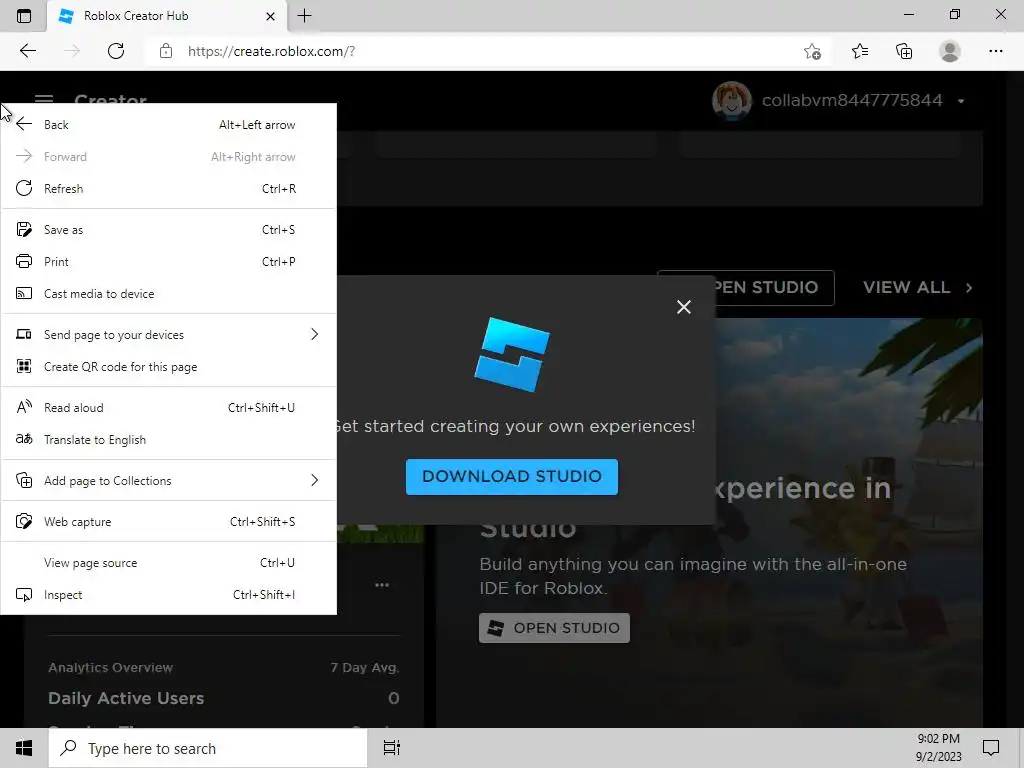This screenshot has width=1024, height=768.
Task: Open the Favorites list icon
Action: click(860, 51)
